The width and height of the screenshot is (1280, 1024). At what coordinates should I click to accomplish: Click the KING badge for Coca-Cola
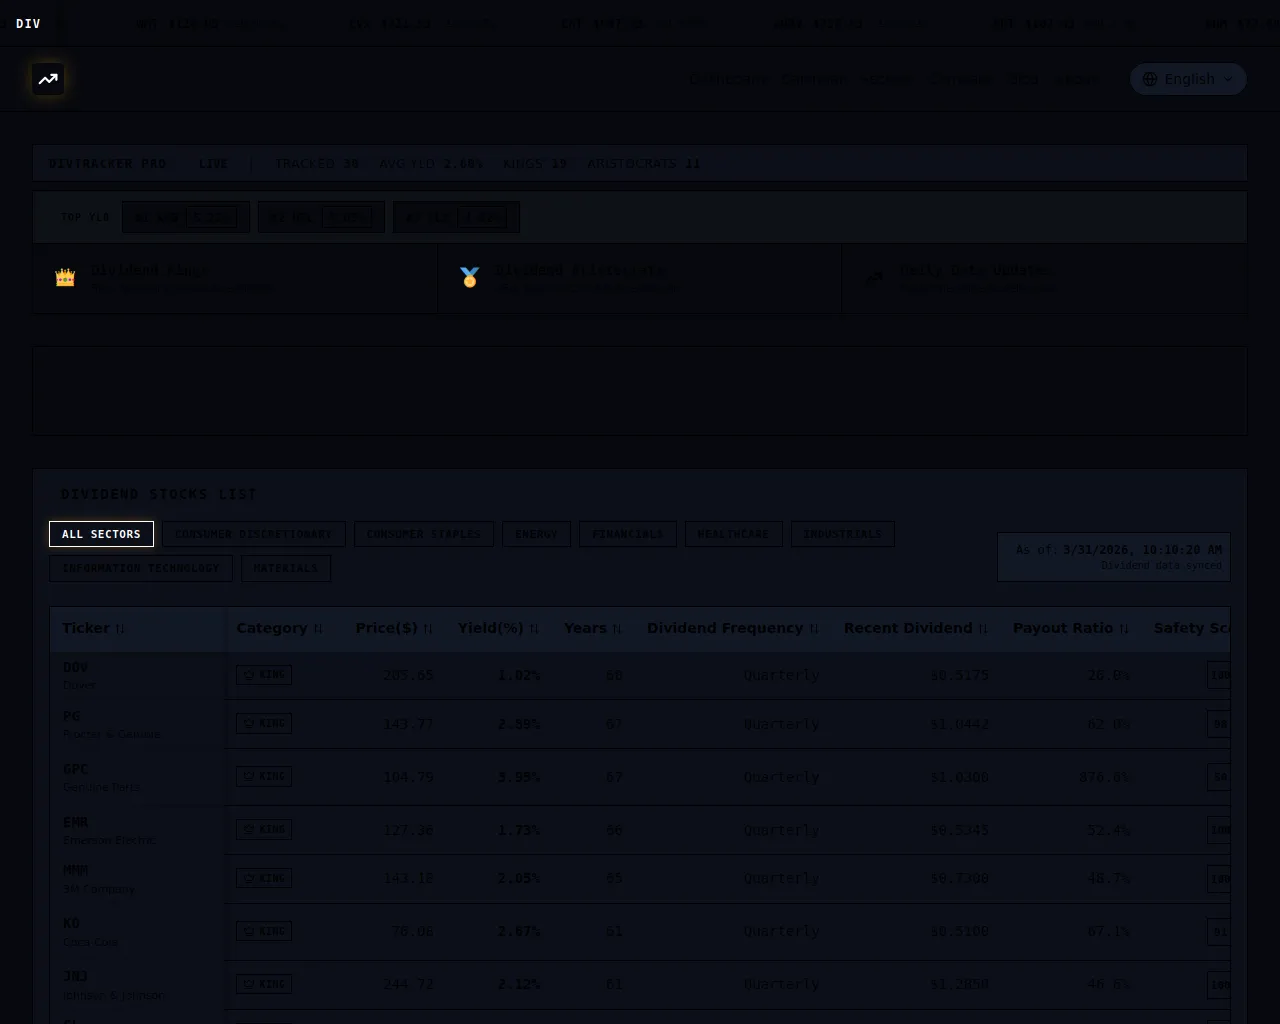click(264, 931)
